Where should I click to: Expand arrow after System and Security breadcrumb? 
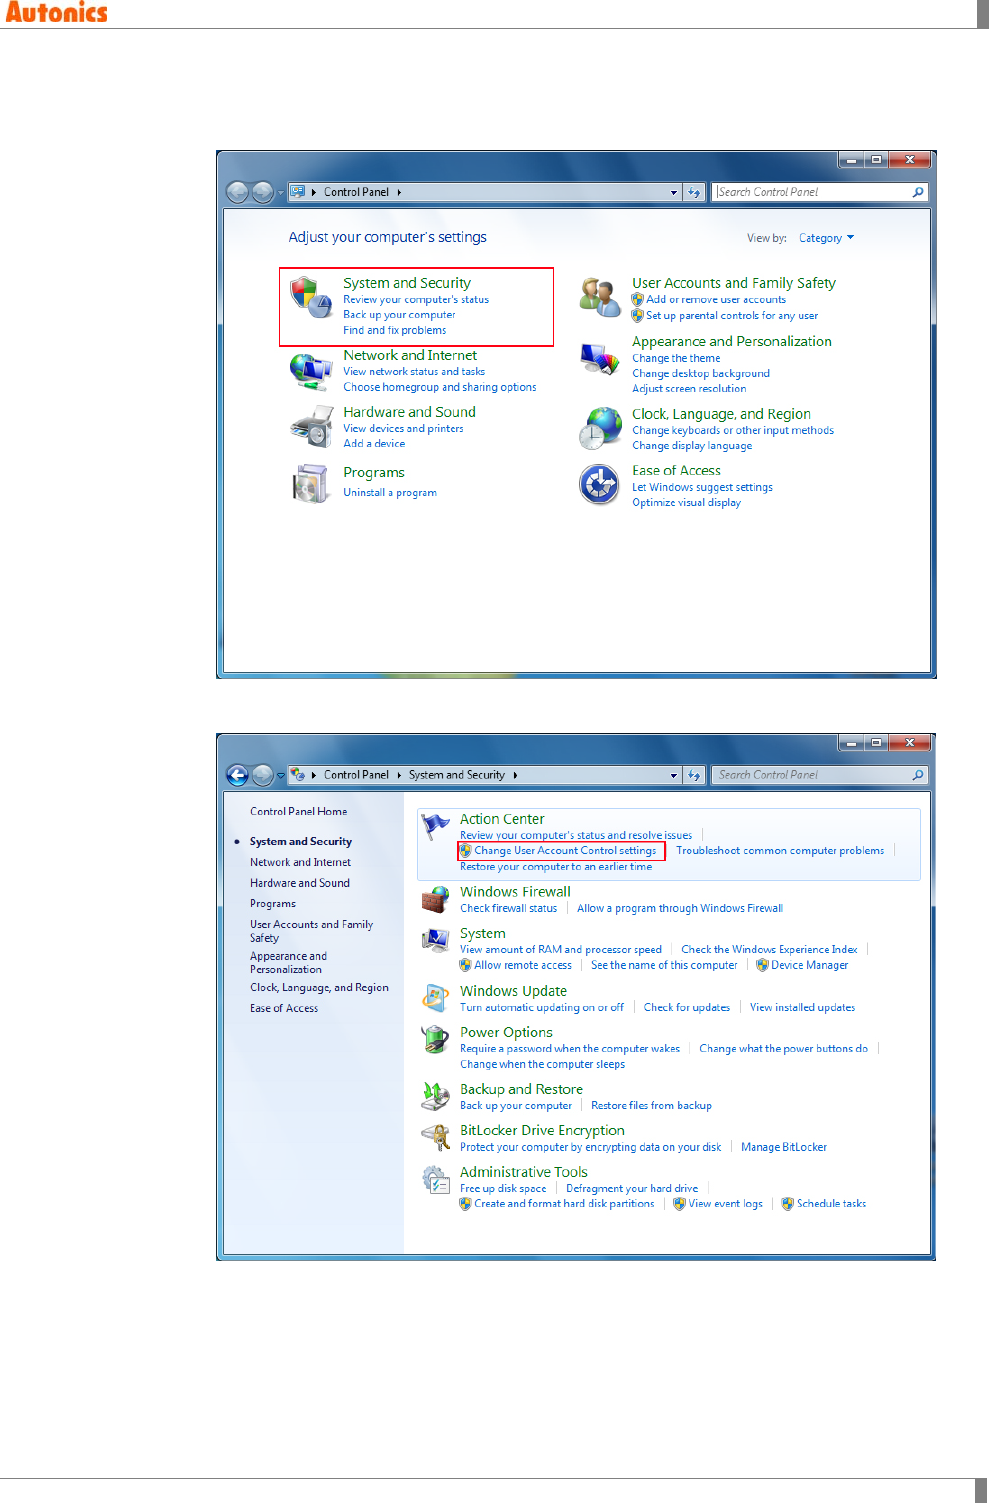point(515,775)
